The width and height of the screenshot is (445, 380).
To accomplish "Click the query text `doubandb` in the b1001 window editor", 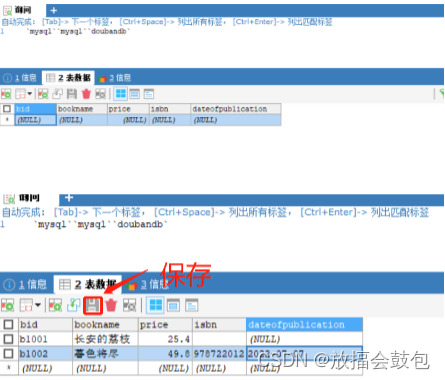I will tap(140, 224).
